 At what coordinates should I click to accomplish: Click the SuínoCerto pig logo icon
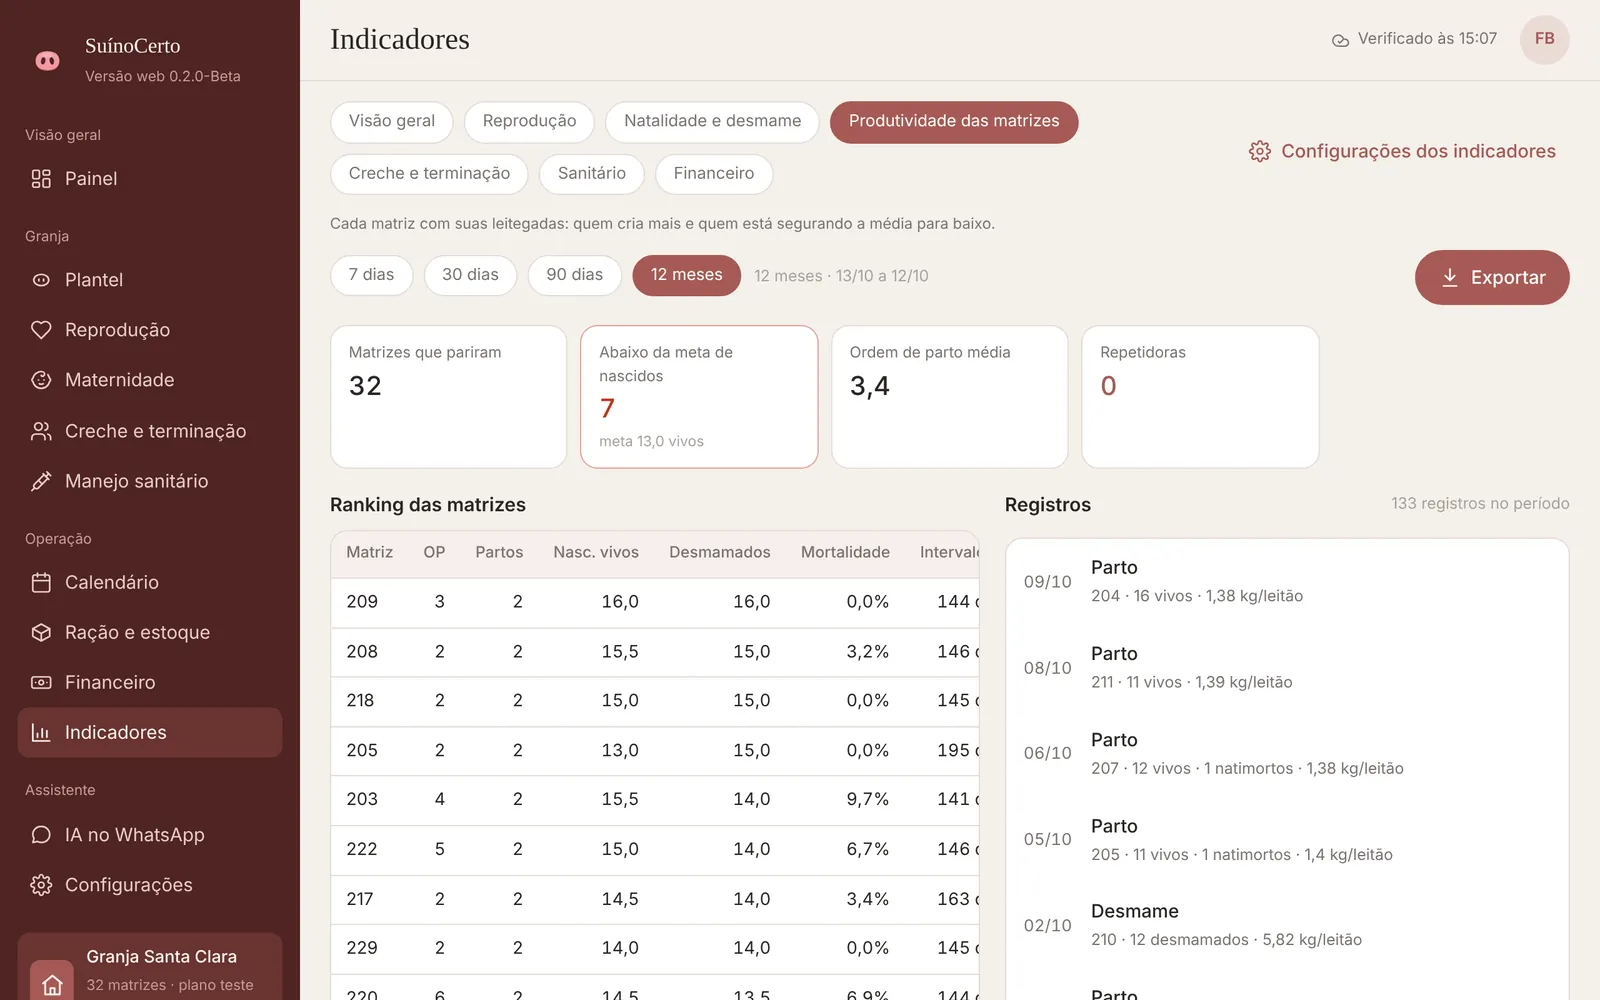click(x=47, y=61)
